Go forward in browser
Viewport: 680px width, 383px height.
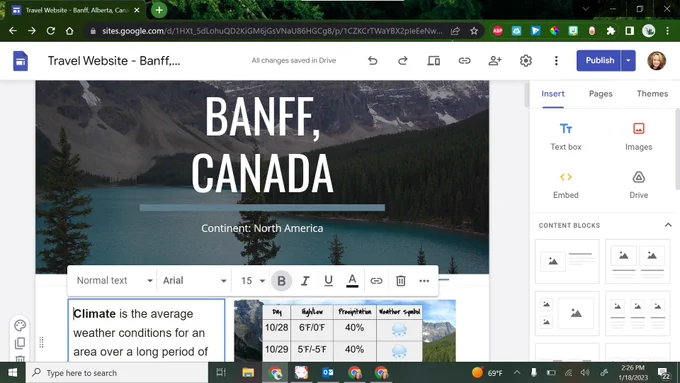tap(32, 31)
